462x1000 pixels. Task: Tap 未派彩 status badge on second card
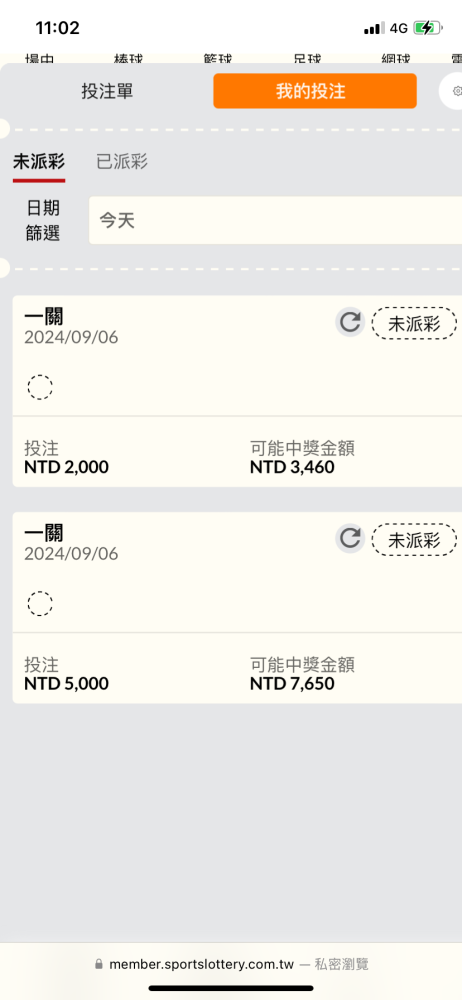click(414, 541)
